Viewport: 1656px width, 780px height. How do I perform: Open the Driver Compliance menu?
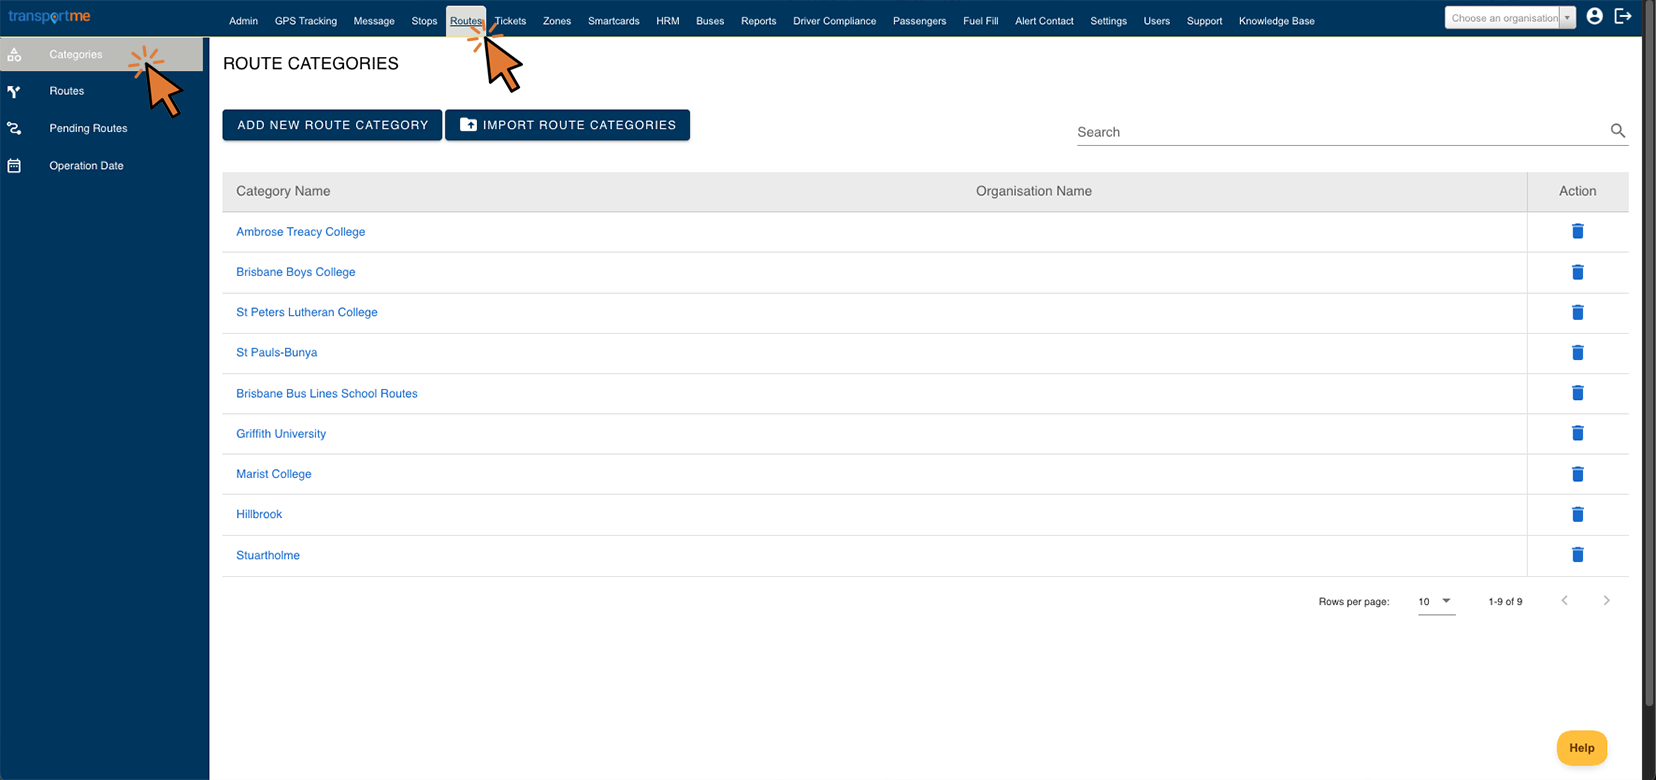point(835,21)
